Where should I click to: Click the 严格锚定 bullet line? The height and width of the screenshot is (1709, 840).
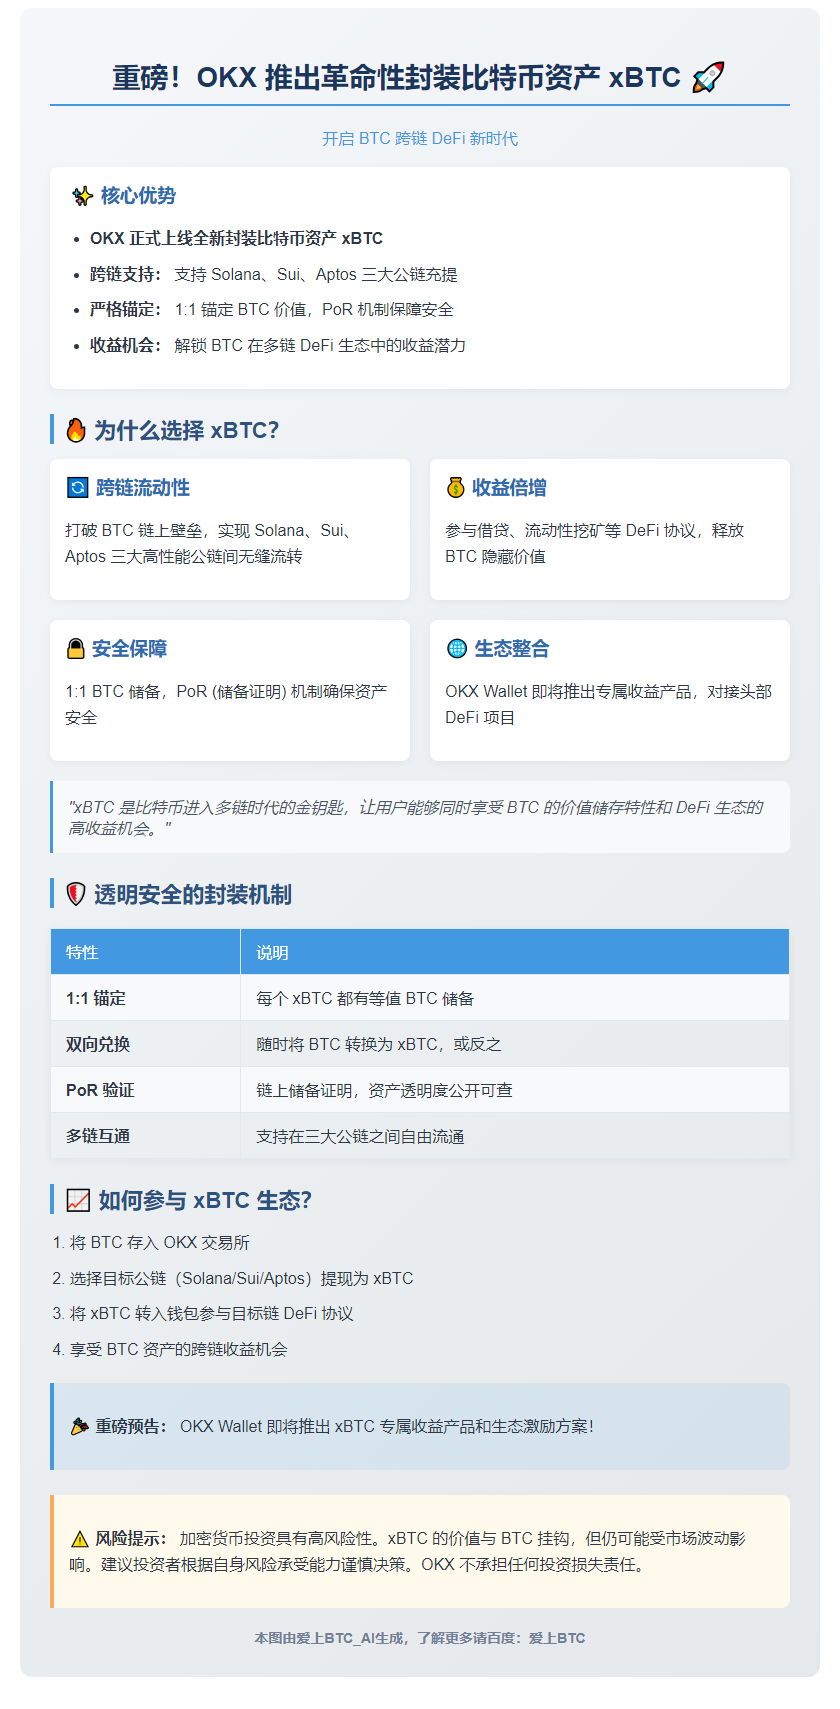coord(272,309)
